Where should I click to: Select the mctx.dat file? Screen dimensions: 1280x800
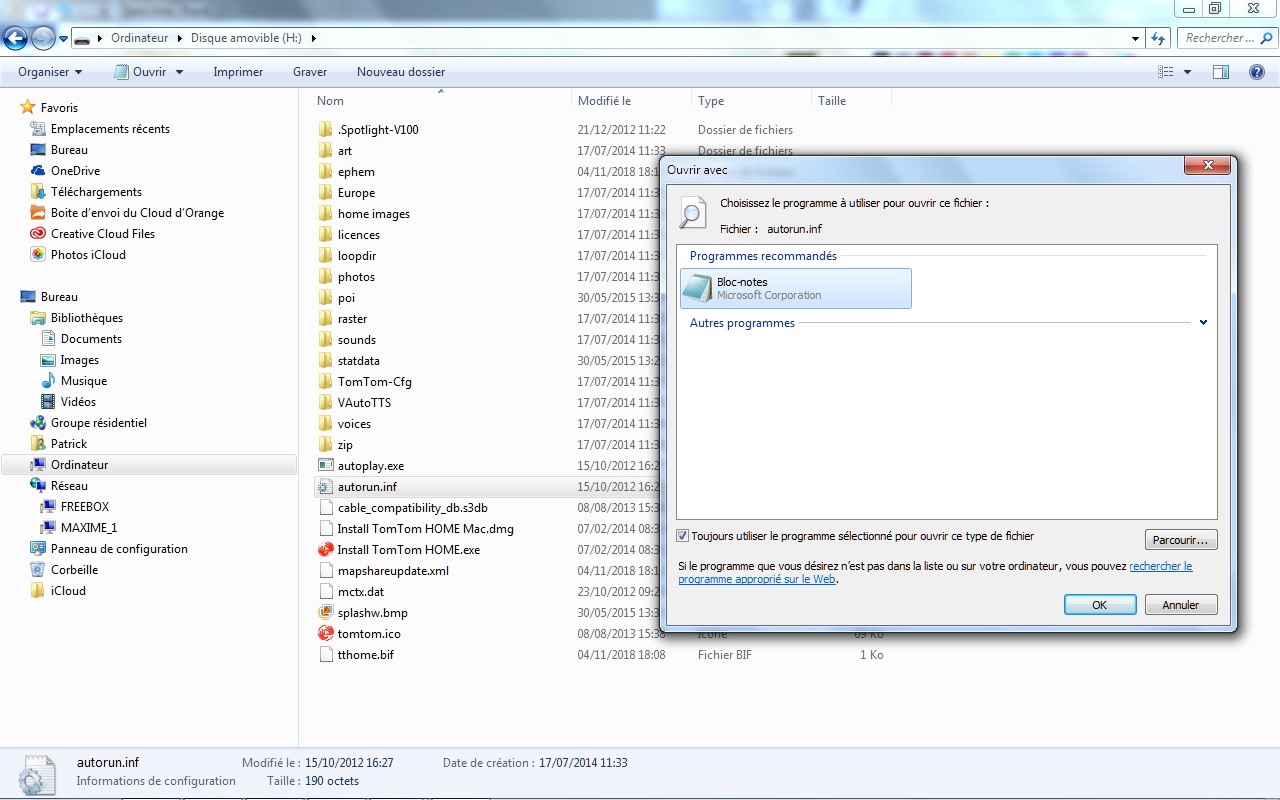[361, 592]
